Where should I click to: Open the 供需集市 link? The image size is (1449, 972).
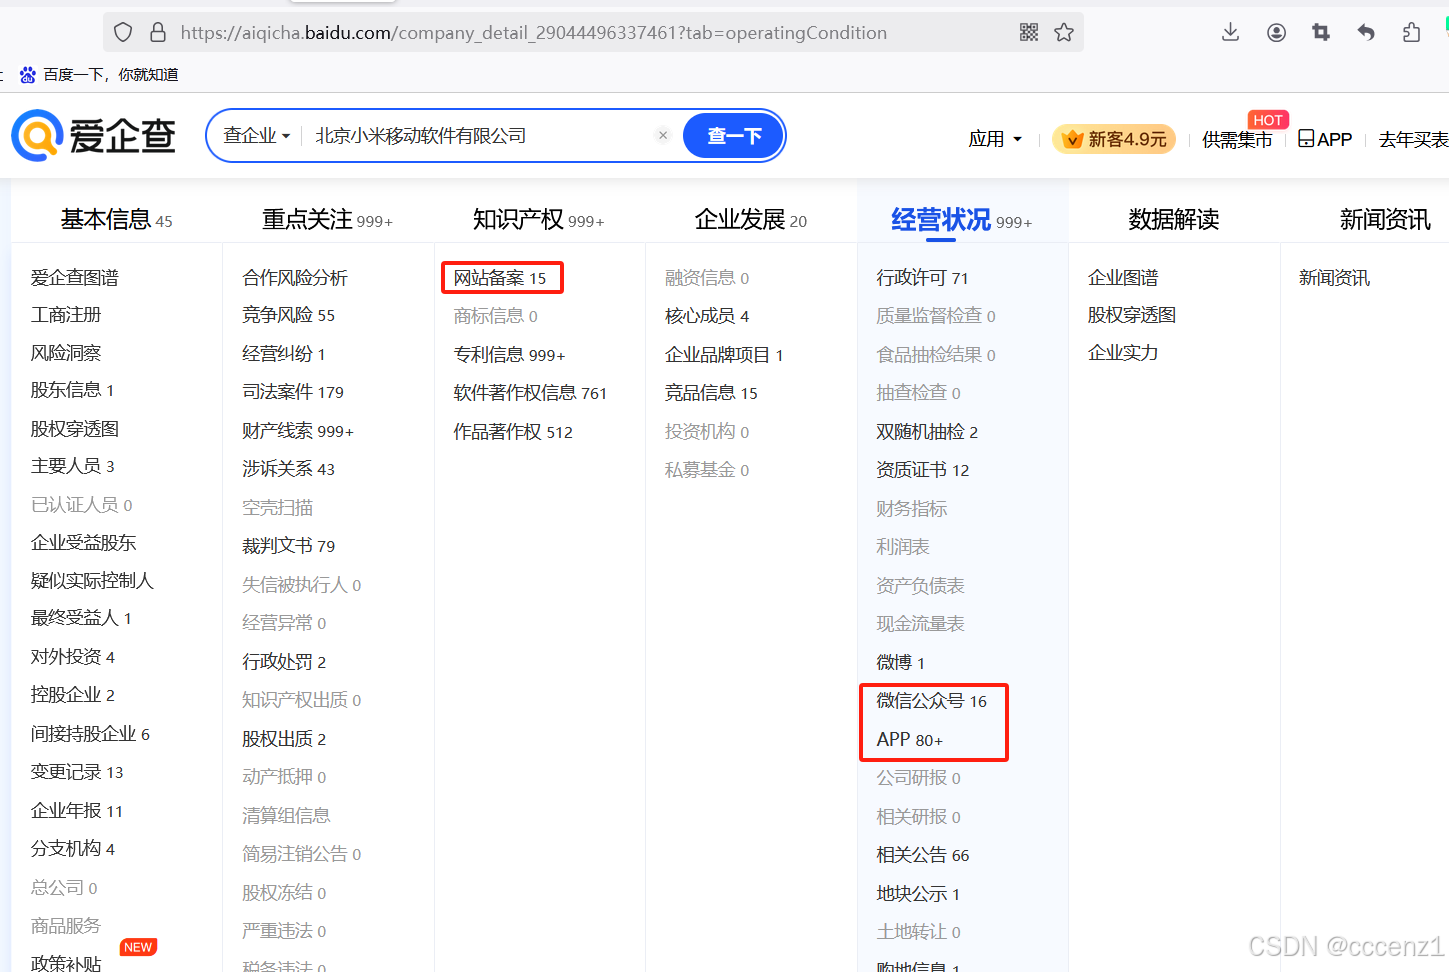coord(1237,139)
